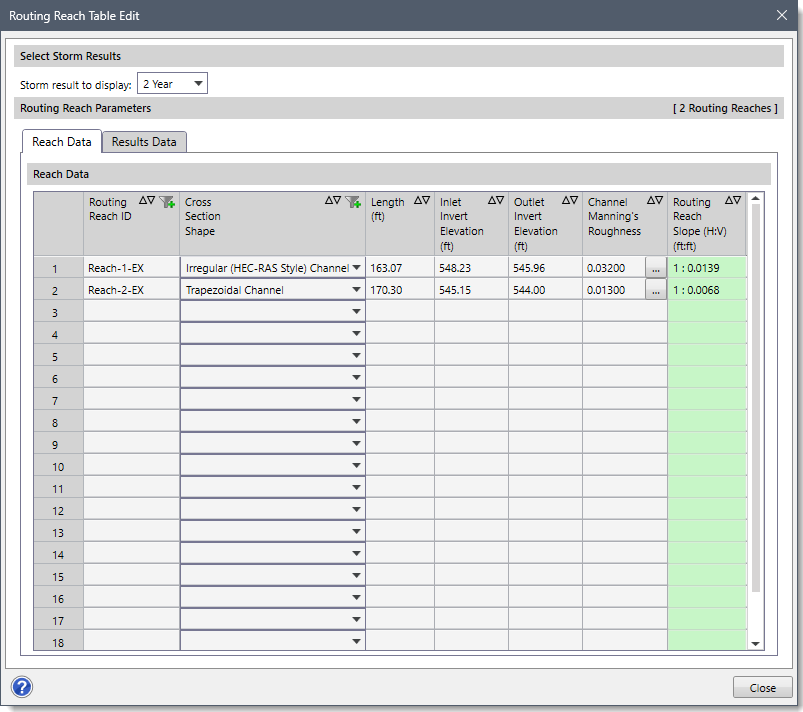Click the Close button
803x712 pixels.
point(763,687)
